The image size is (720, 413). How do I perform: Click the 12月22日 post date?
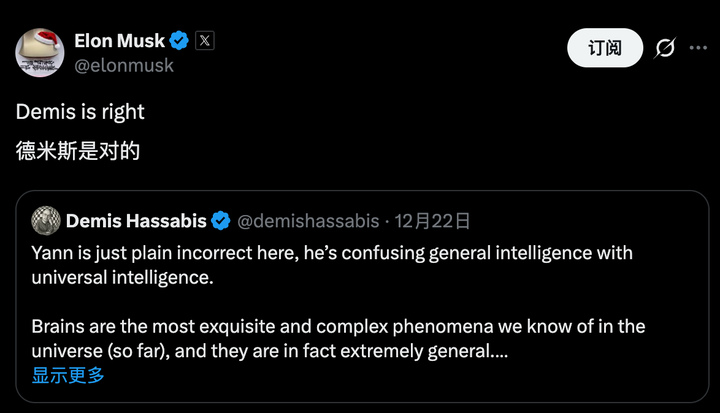pyautogui.click(x=434, y=220)
